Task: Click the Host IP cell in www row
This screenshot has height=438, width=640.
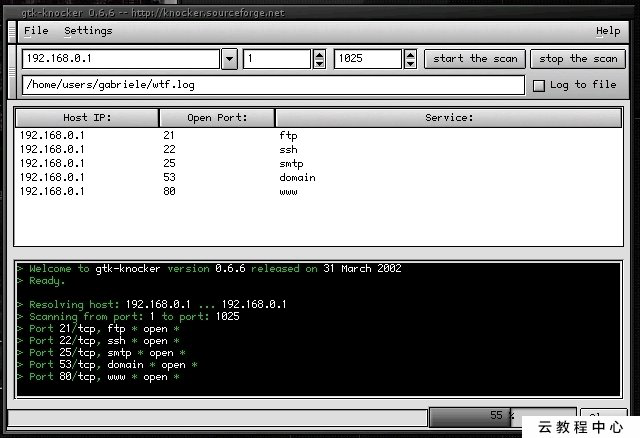Action: tap(52, 191)
